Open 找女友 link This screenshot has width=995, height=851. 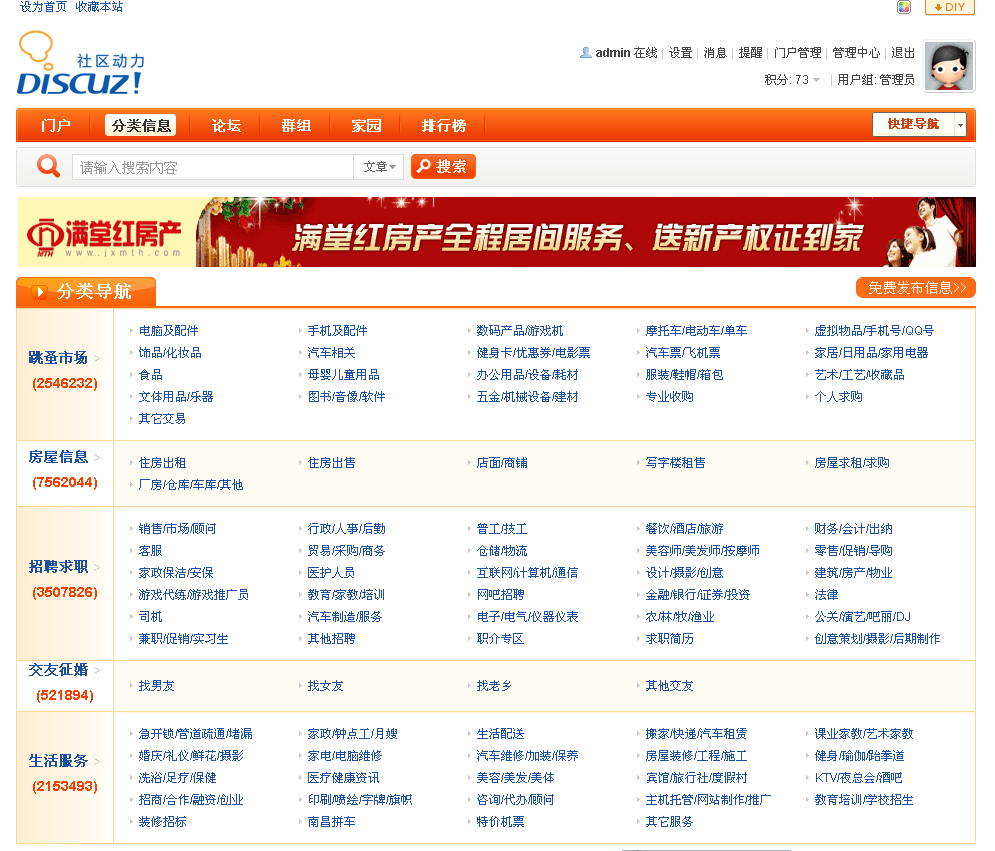325,686
